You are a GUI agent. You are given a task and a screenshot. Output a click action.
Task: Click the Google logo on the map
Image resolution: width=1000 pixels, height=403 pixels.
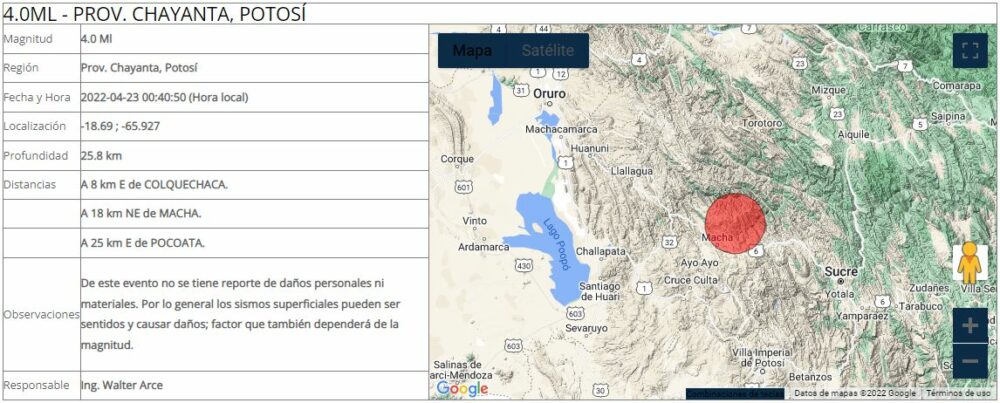pos(462,388)
